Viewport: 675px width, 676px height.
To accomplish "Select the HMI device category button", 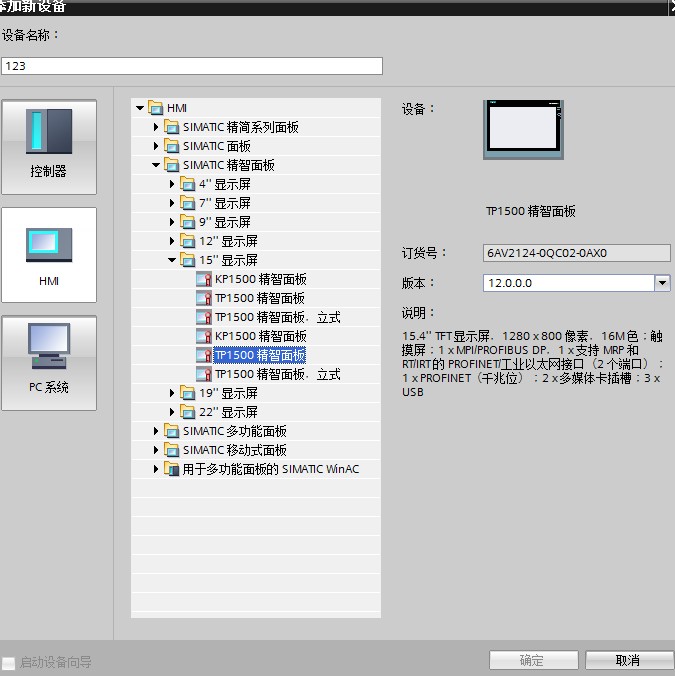I will [x=49, y=255].
